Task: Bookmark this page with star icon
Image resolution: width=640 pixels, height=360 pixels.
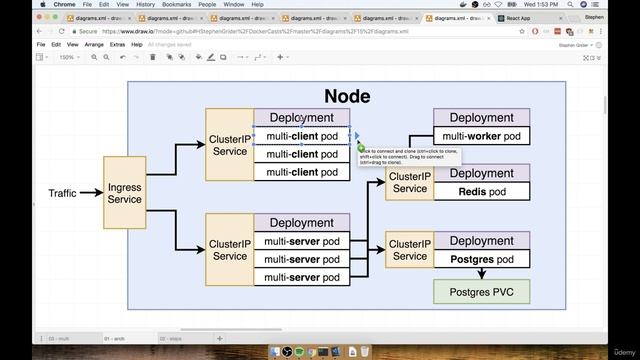Action: (x=522, y=31)
